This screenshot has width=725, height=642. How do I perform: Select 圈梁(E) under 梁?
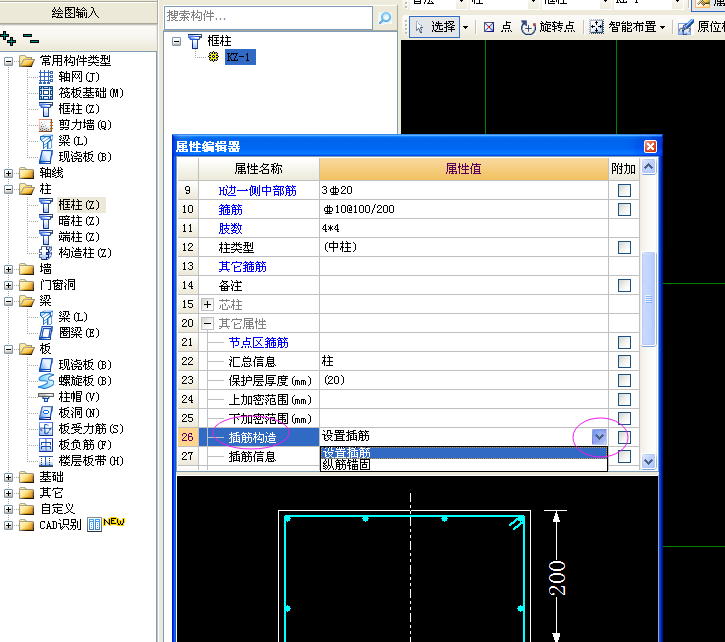(78, 333)
